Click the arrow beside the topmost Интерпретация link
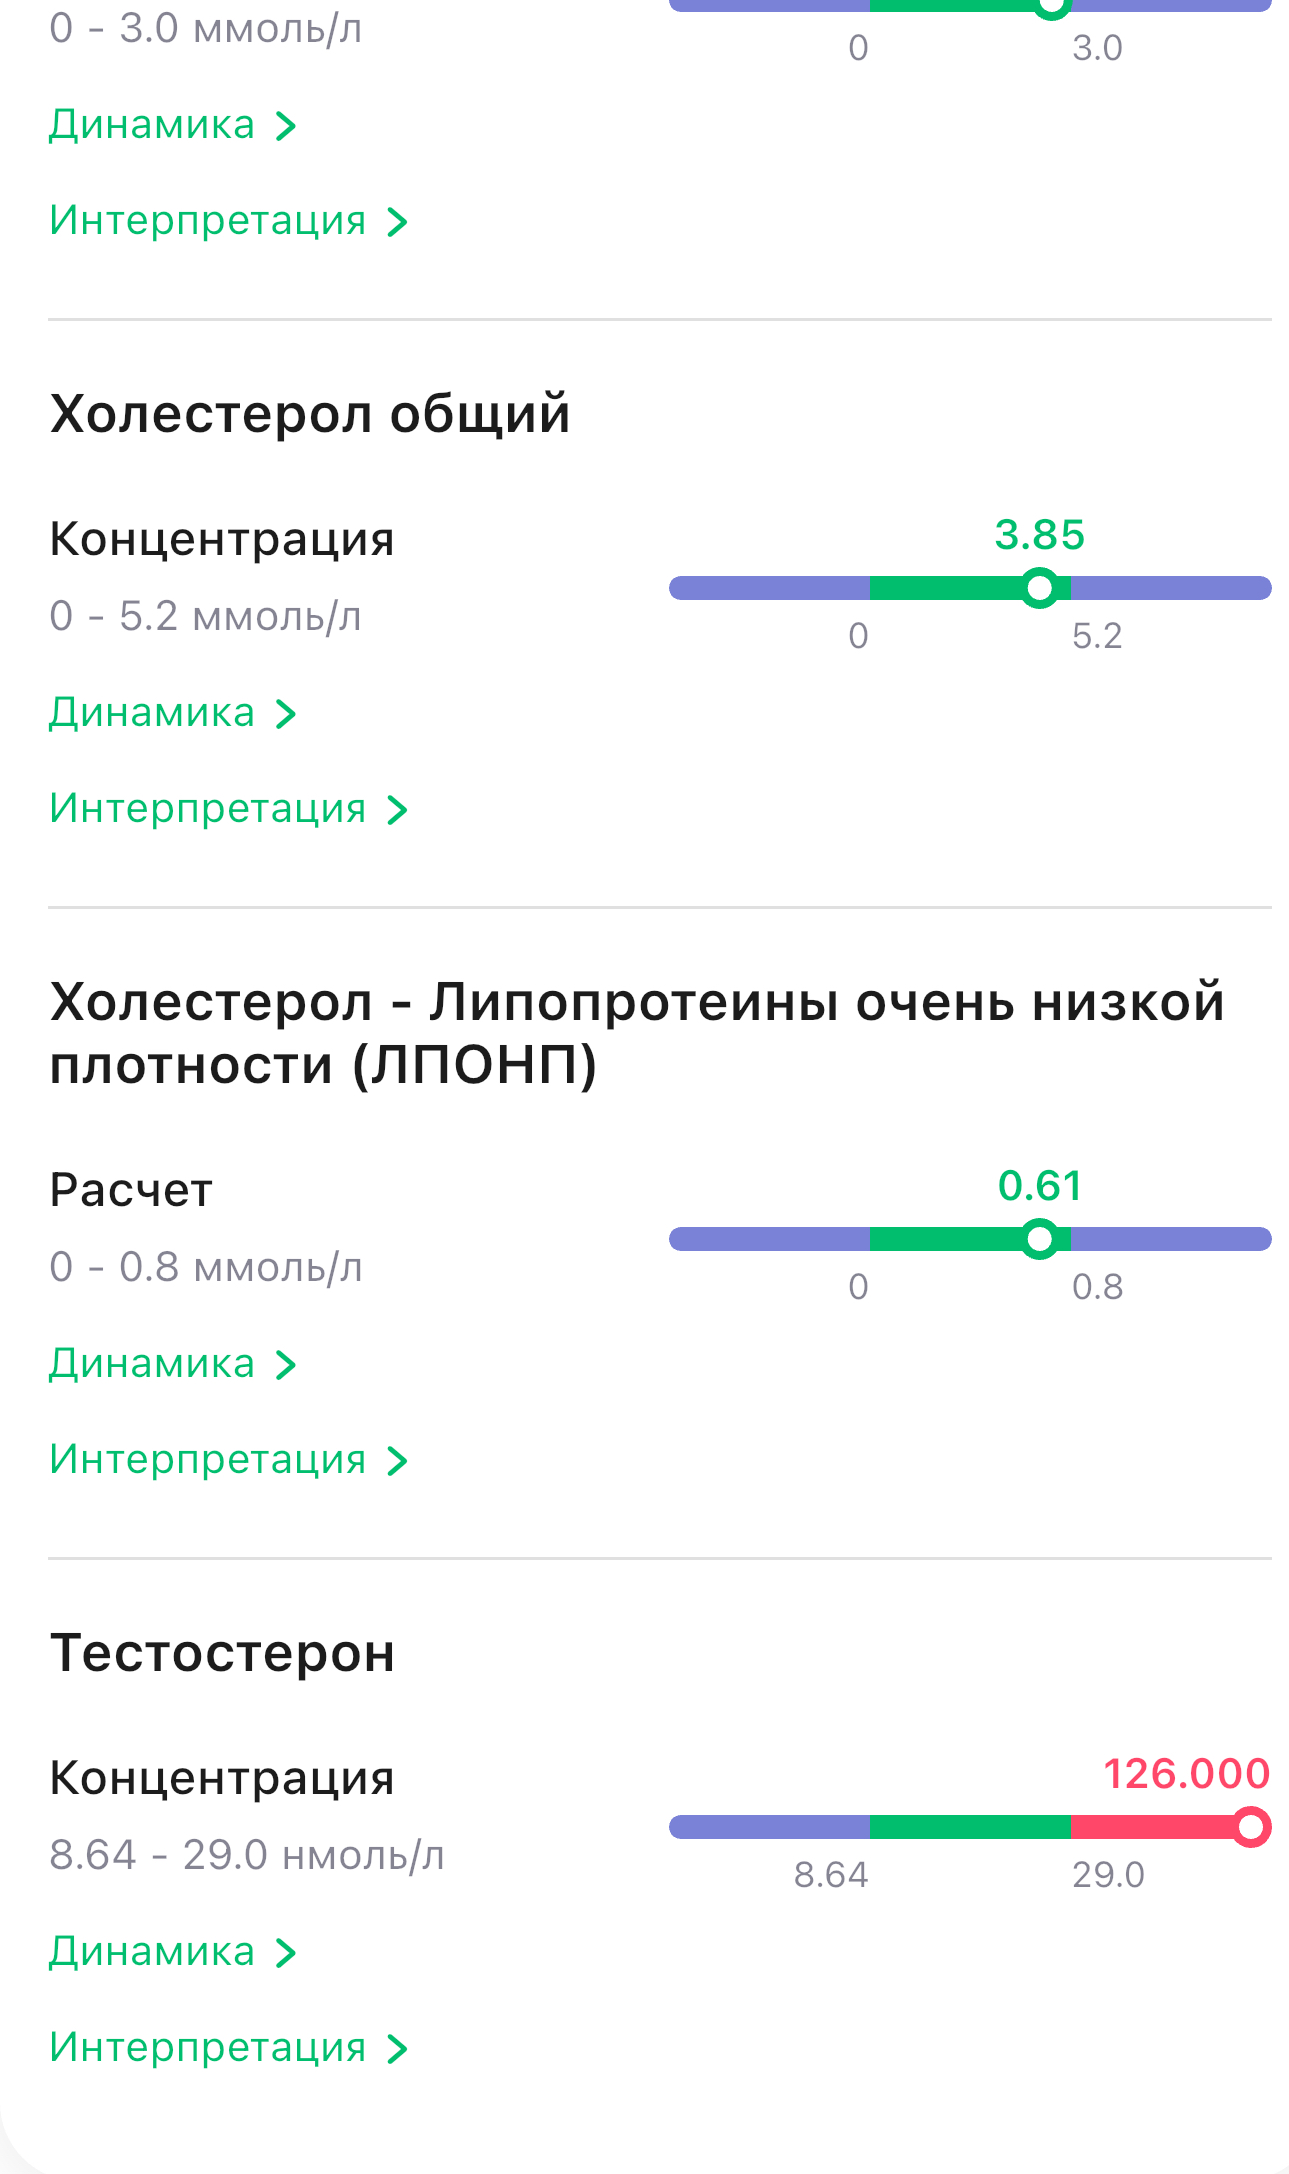 click(397, 222)
